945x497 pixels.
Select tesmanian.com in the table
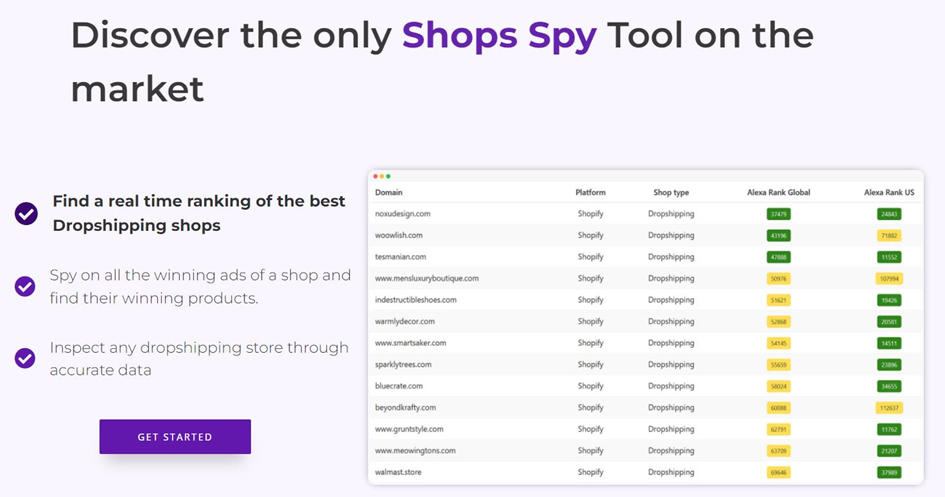[x=400, y=257]
